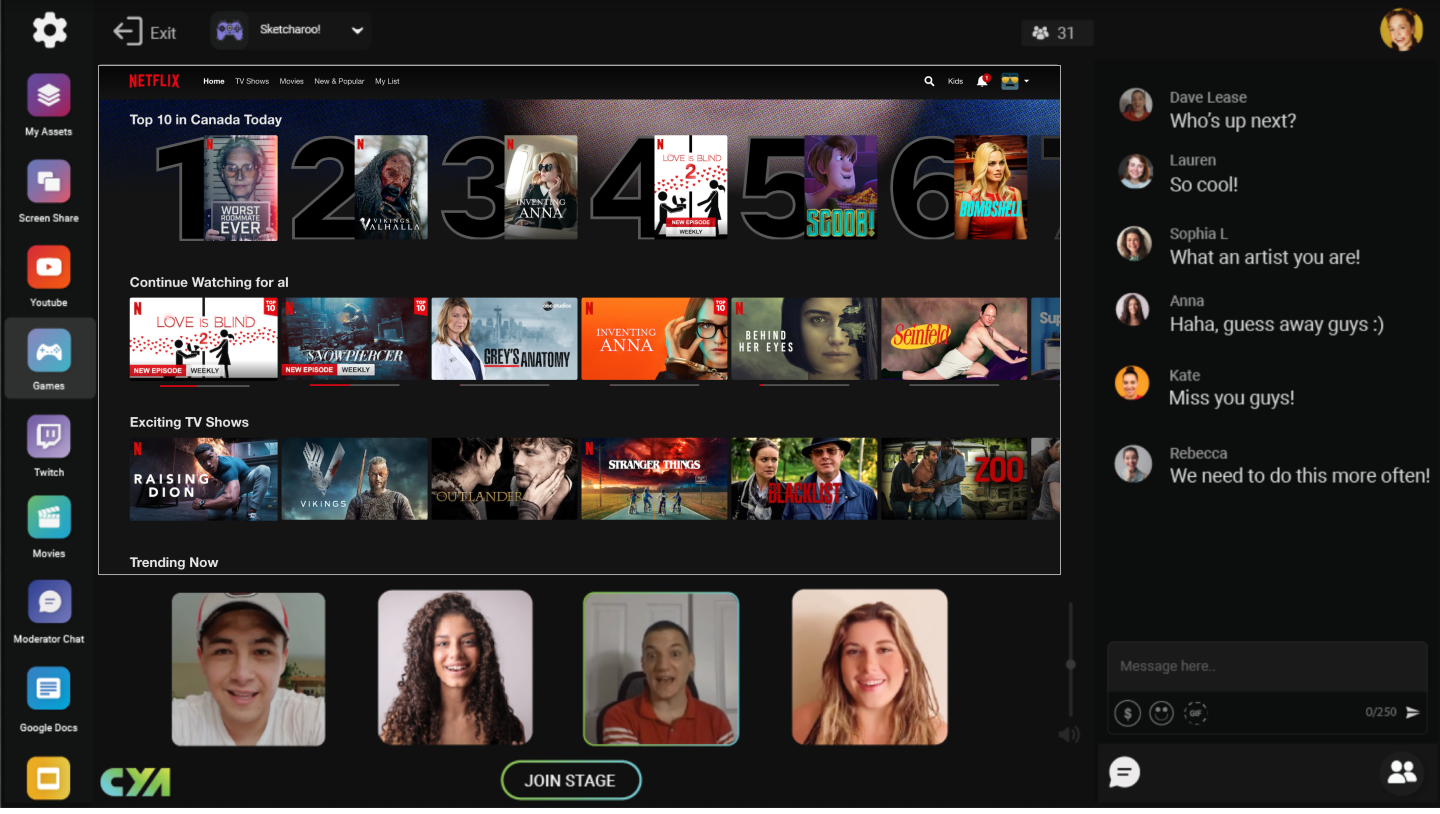Click the JOIN STAGE button
The width and height of the screenshot is (1440, 814).
click(570, 780)
